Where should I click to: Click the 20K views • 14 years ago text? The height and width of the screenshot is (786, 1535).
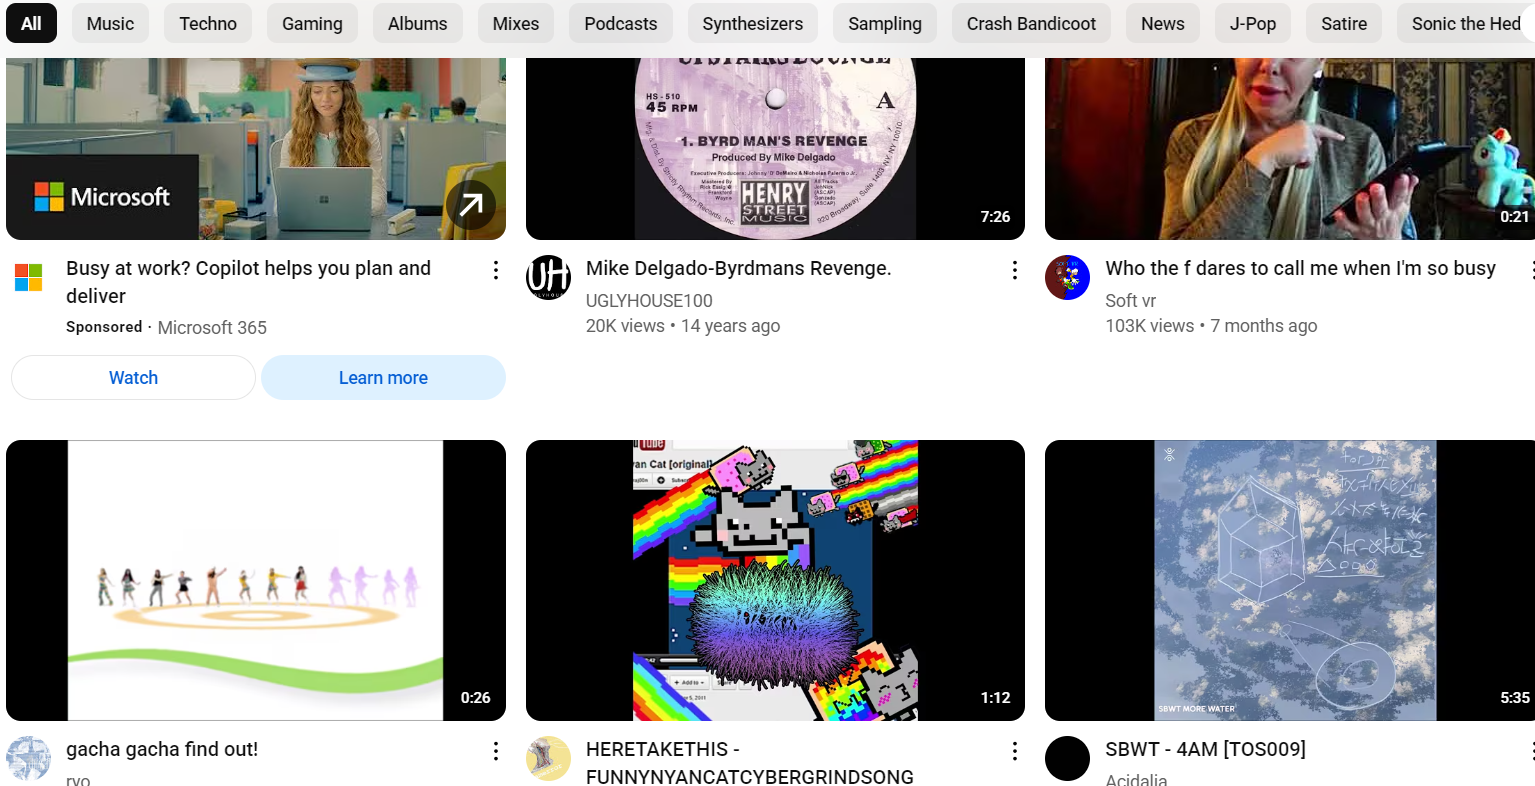[683, 326]
